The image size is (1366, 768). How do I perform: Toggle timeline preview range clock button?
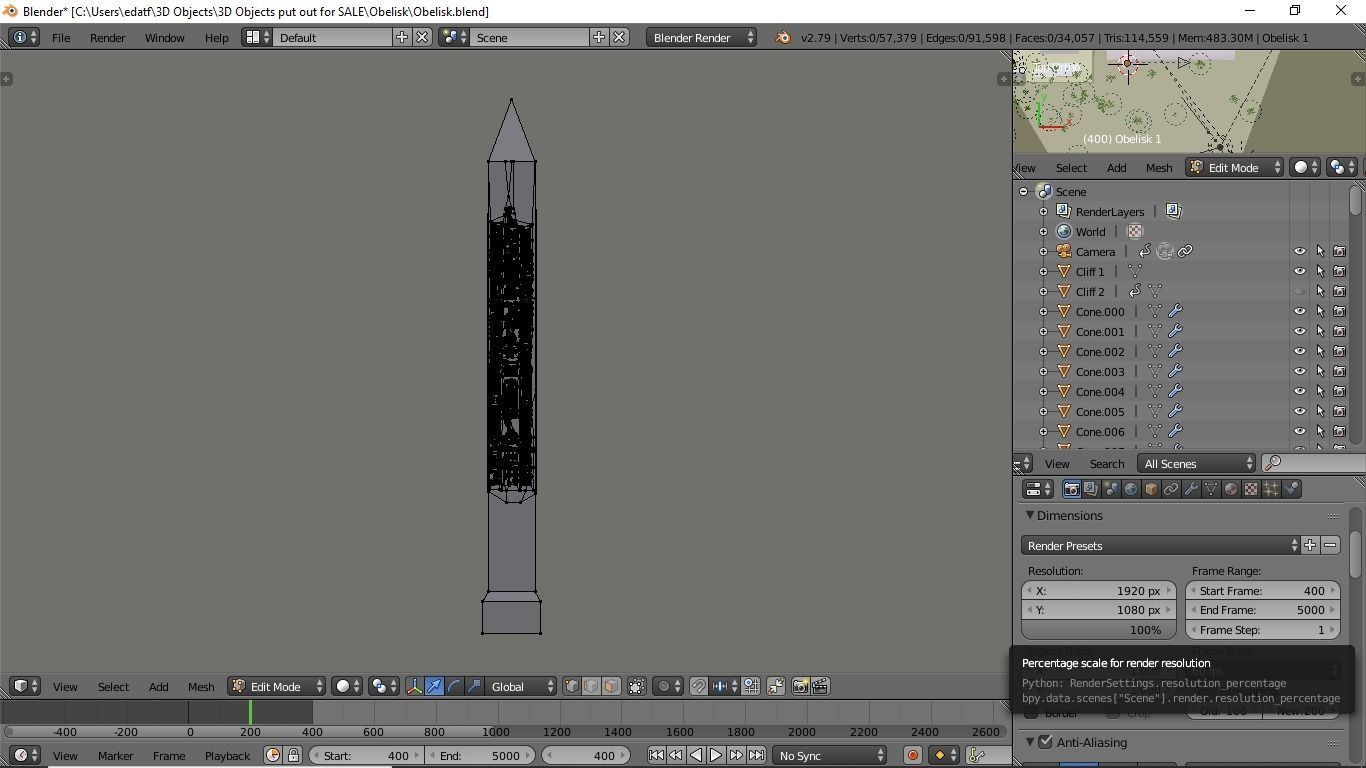273,755
